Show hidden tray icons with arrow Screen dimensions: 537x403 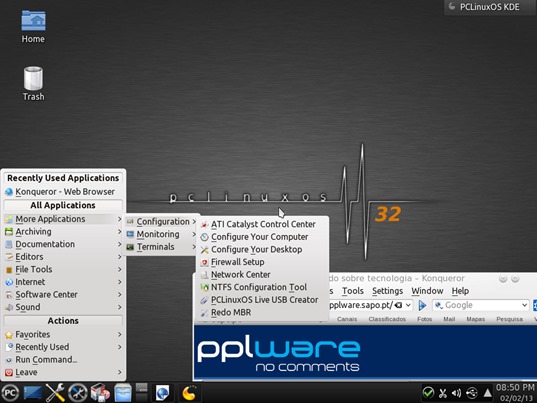pyautogui.click(x=487, y=393)
